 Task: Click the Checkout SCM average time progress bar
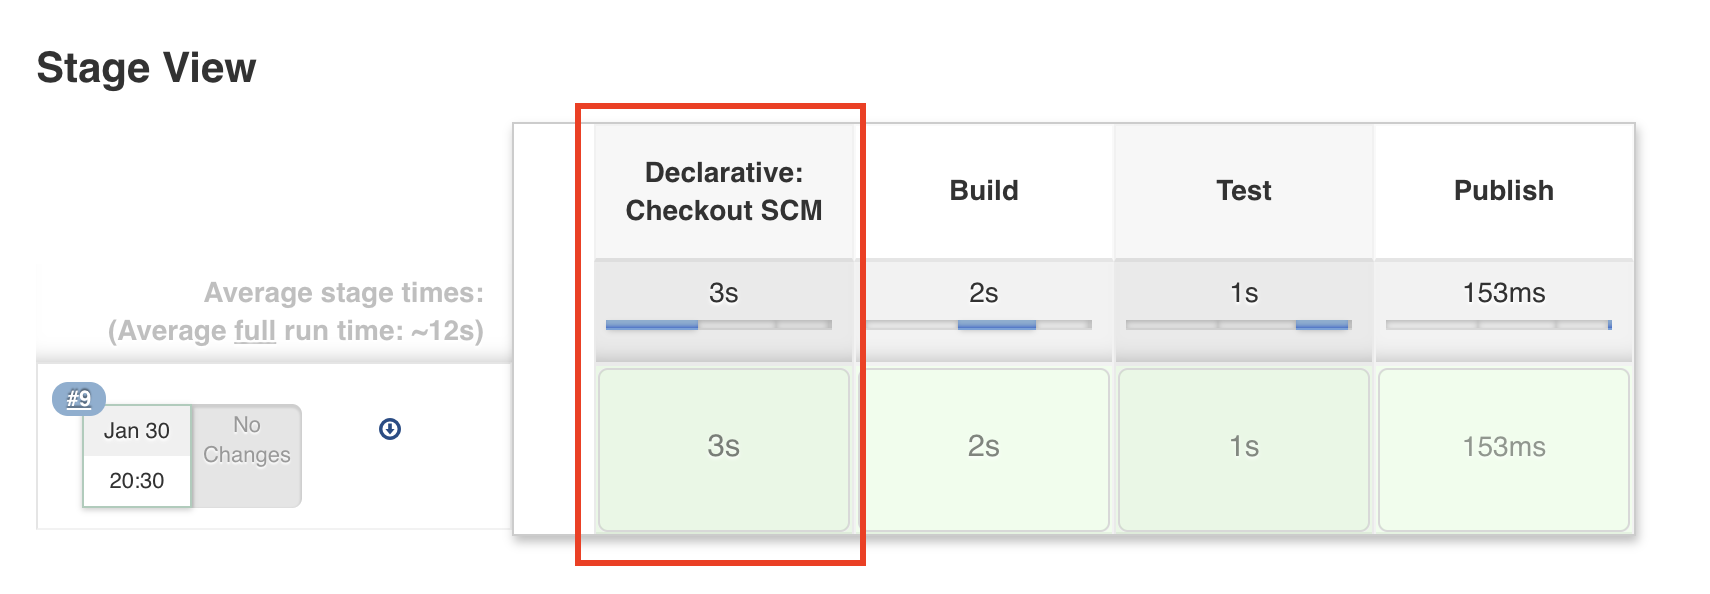718,325
